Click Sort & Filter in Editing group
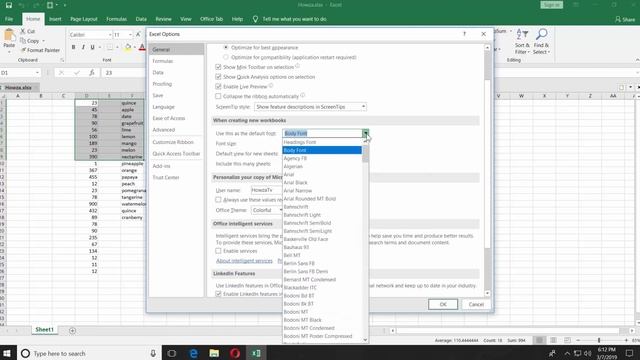Image resolution: width=640 pixels, height=360 pixels. [522, 41]
